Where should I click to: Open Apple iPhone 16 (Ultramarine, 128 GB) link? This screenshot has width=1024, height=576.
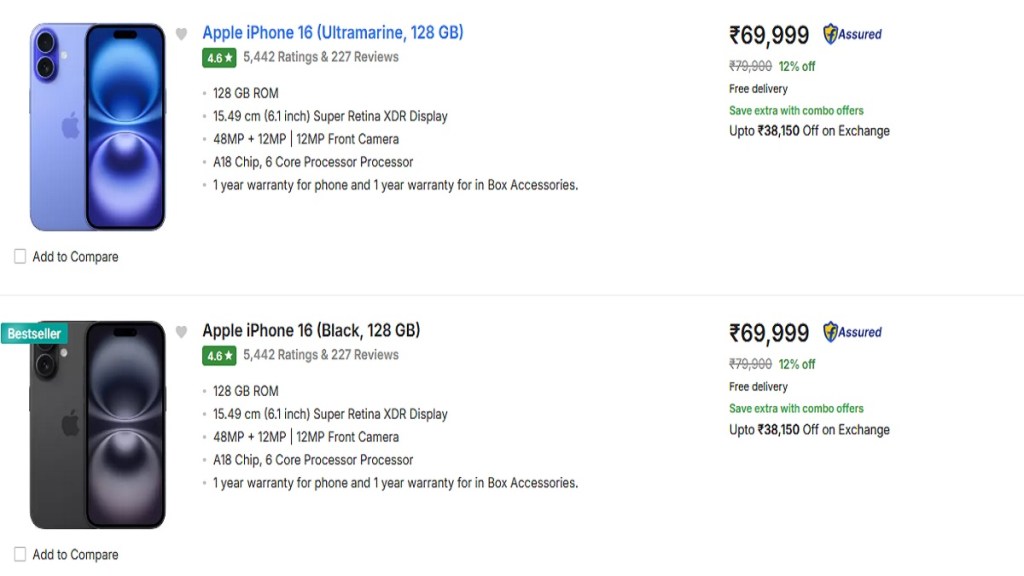point(332,32)
